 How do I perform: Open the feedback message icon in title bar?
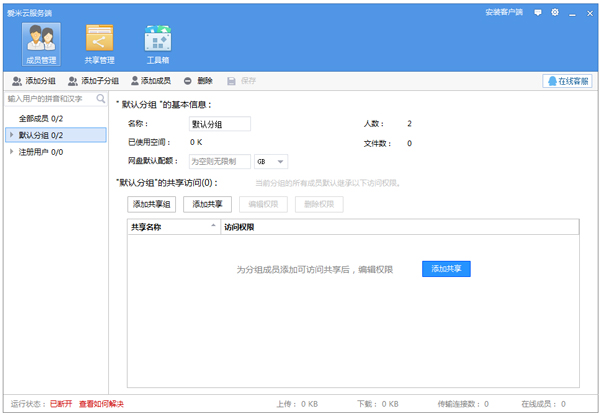coord(538,13)
